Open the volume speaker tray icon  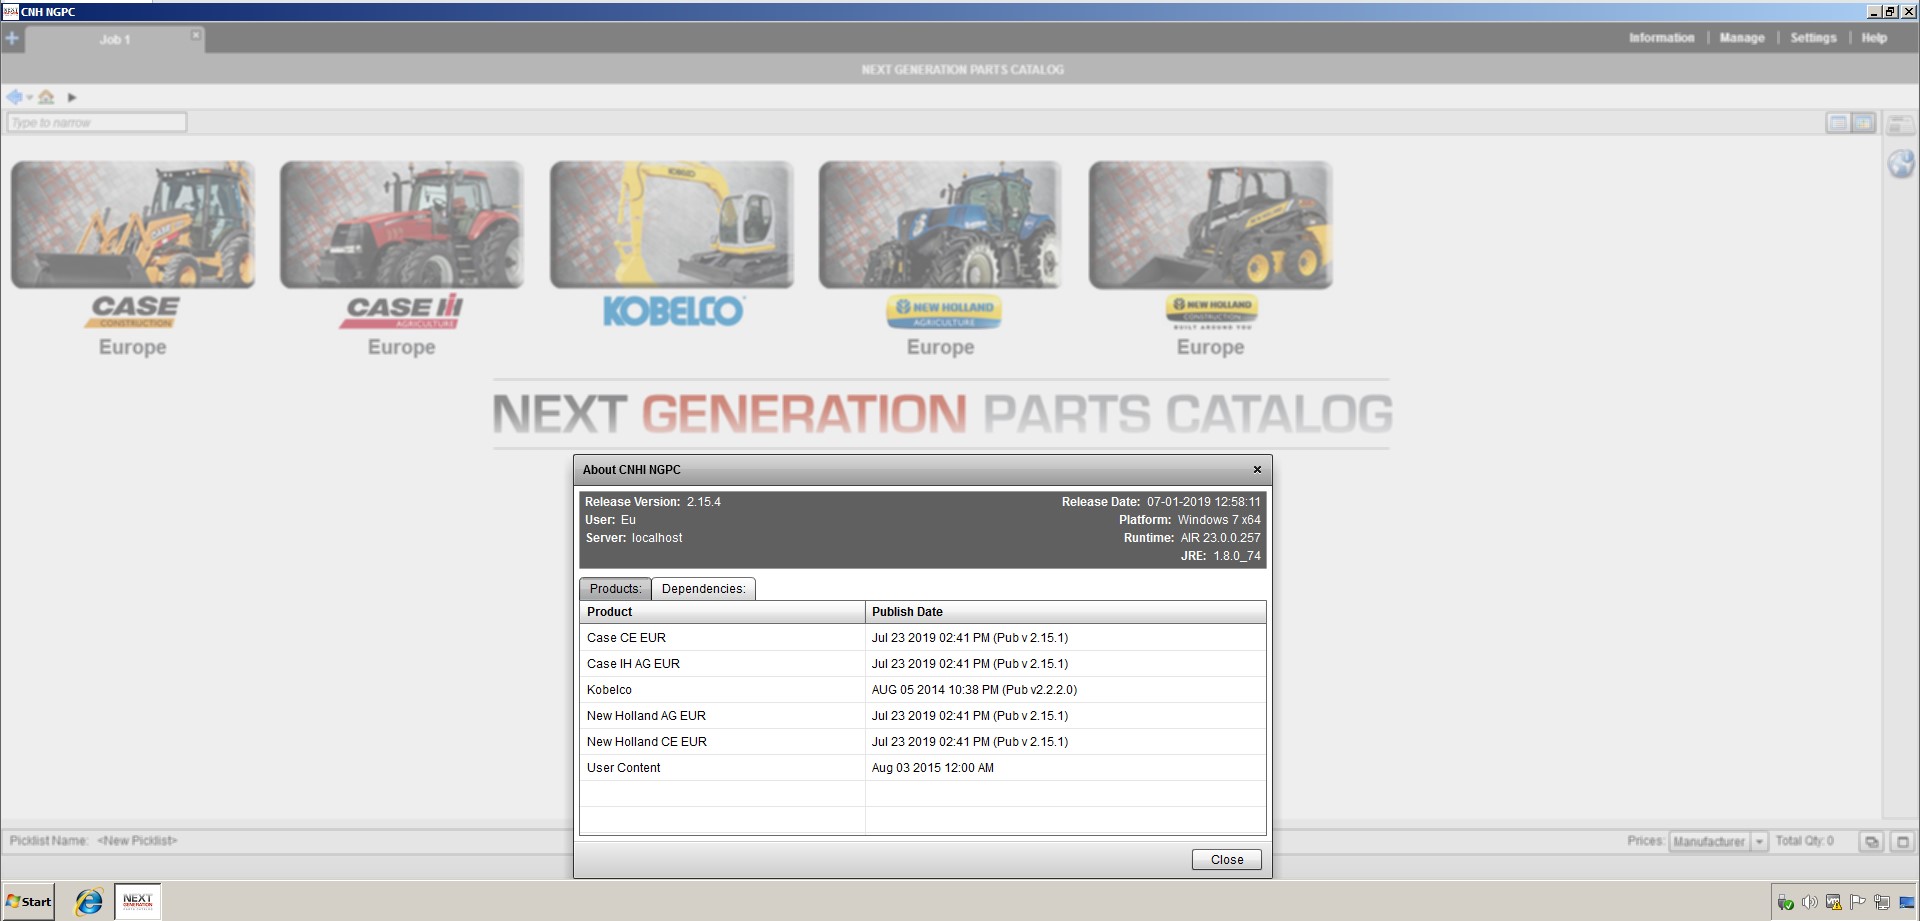[1809, 903]
